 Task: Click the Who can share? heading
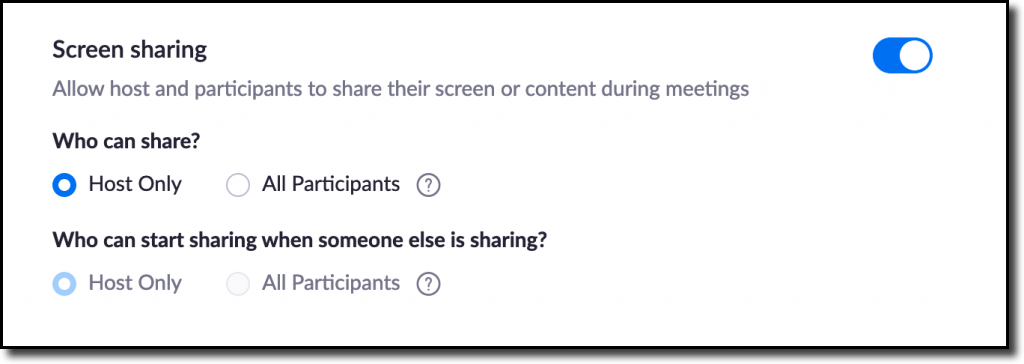pos(126,142)
